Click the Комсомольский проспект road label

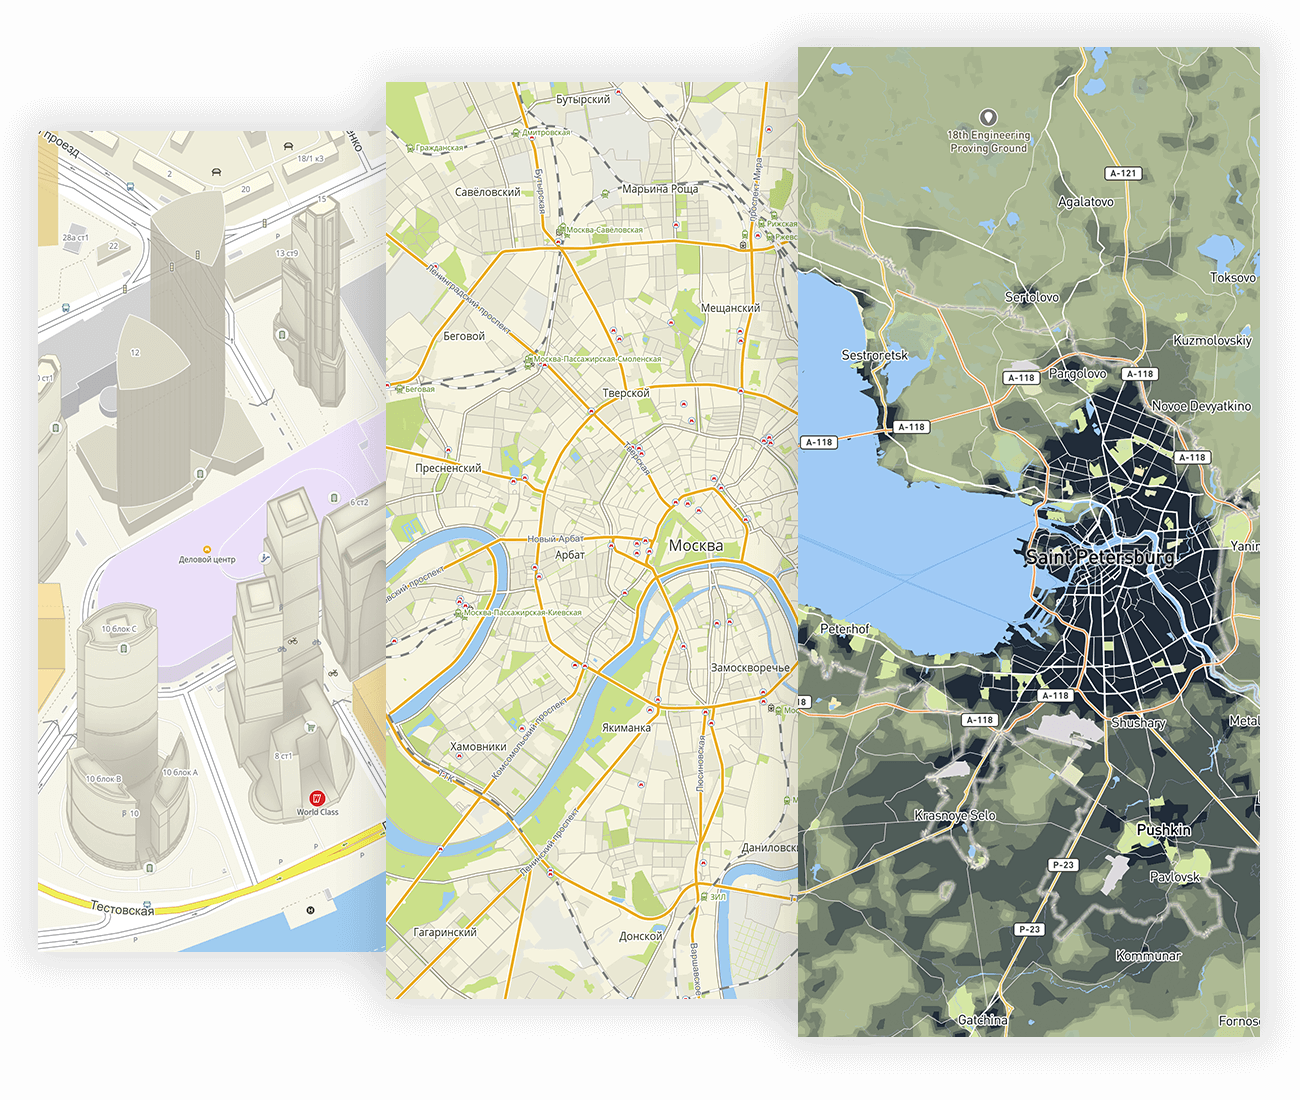(530, 740)
